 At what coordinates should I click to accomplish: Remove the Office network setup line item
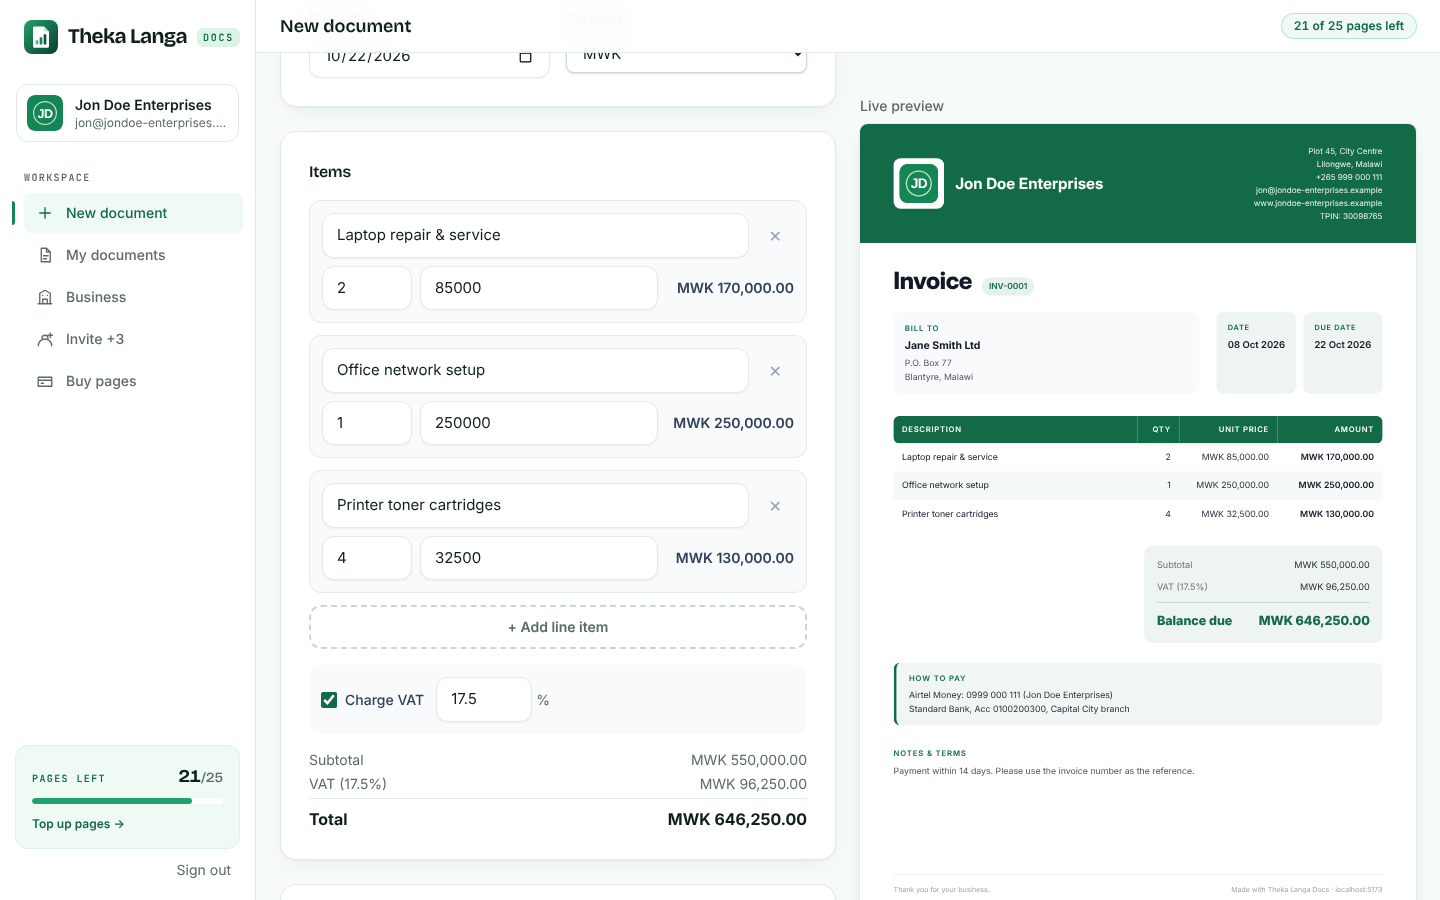coord(775,371)
